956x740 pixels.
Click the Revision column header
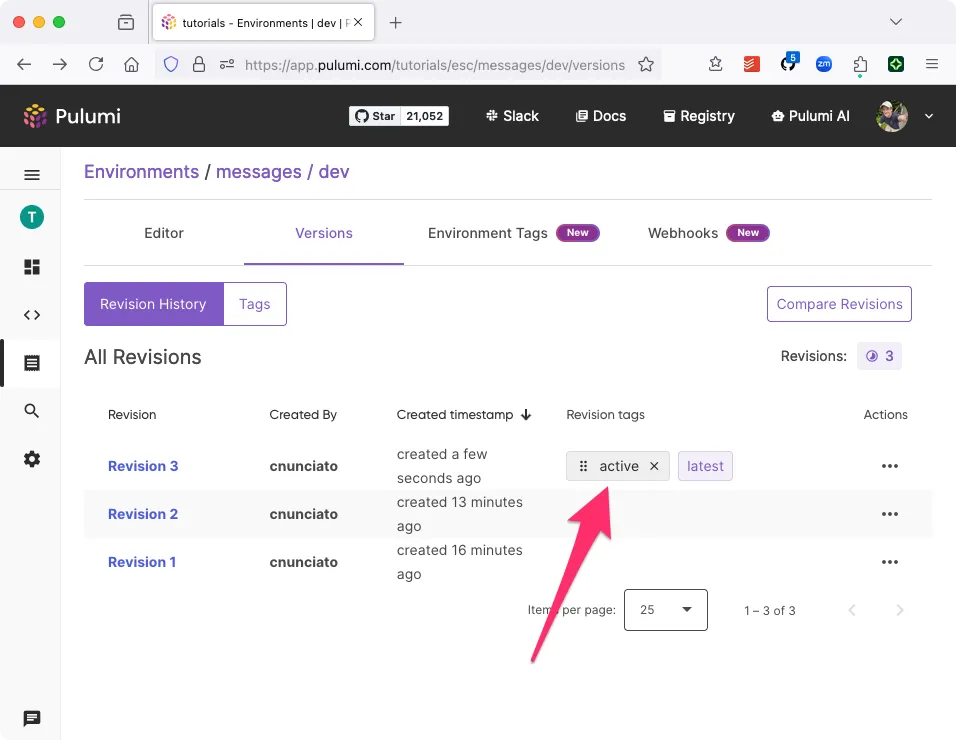[x=132, y=414]
